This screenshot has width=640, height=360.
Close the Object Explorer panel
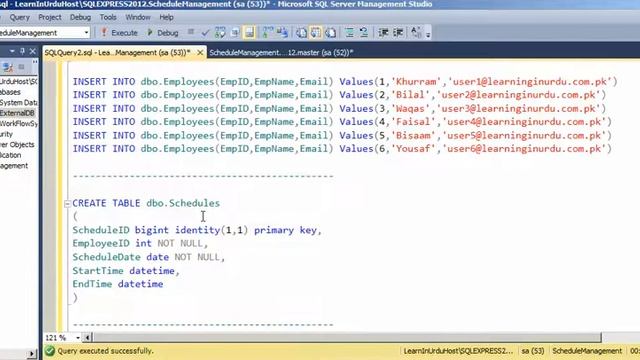point(33,51)
